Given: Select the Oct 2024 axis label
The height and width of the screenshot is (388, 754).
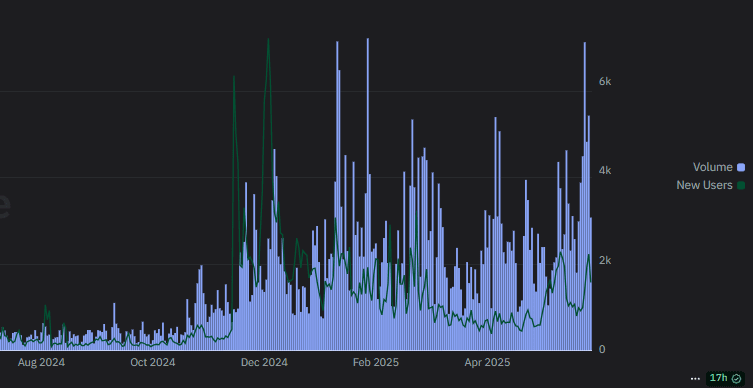Looking at the screenshot, I should pyautogui.click(x=152, y=363).
